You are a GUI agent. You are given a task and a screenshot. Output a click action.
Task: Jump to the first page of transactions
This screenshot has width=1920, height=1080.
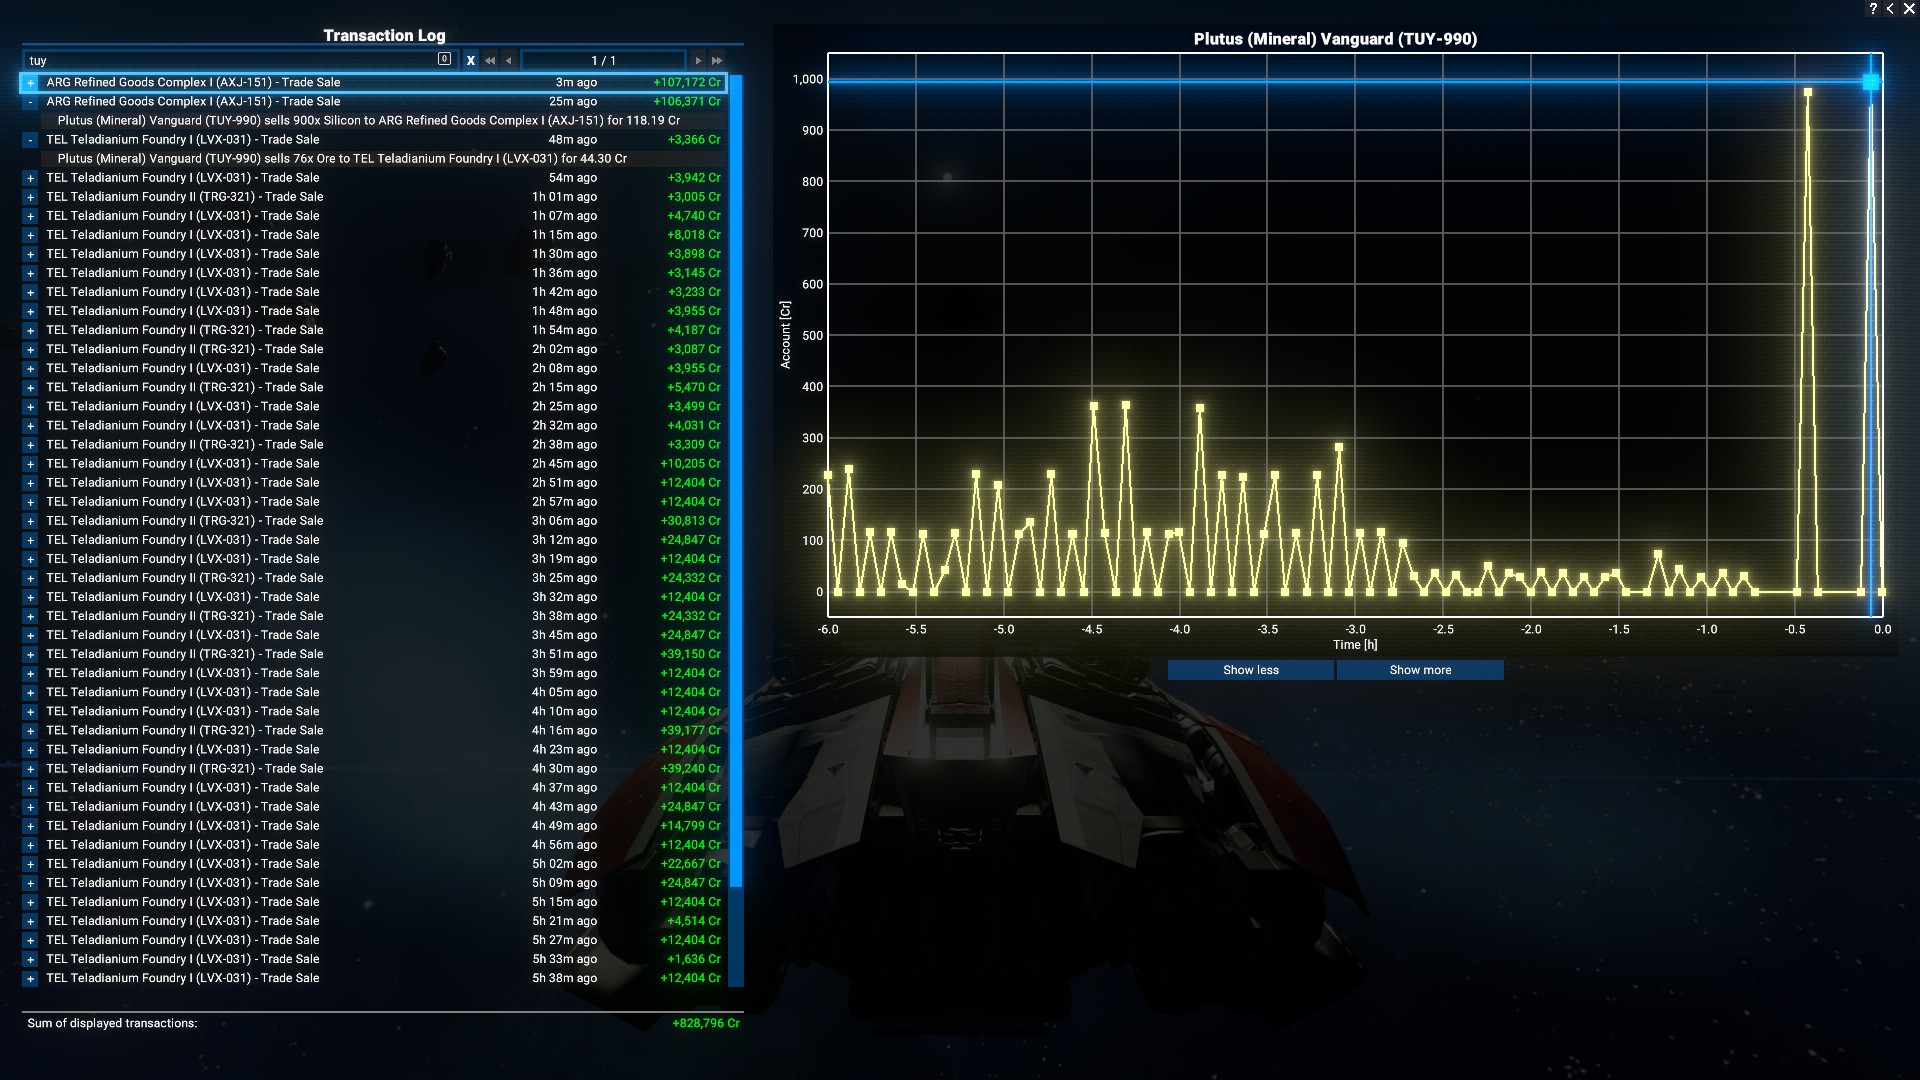[x=490, y=60]
